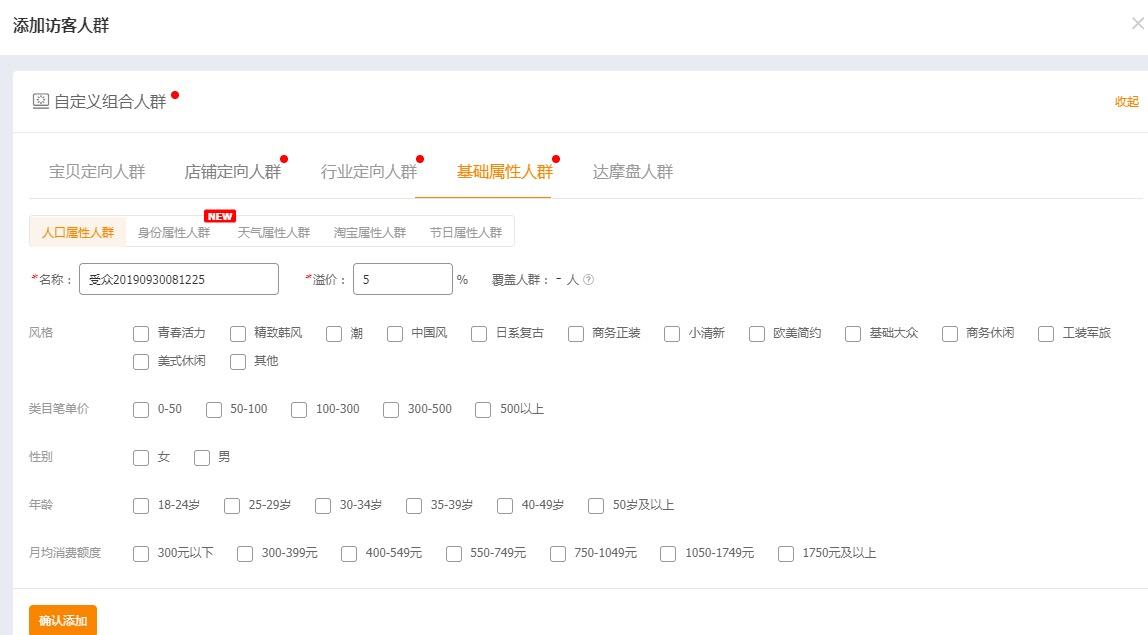Tick the 1050-1749元 spending checkbox
Image resolution: width=1148 pixels, height=635 pixels.
[x=668, y=554]
